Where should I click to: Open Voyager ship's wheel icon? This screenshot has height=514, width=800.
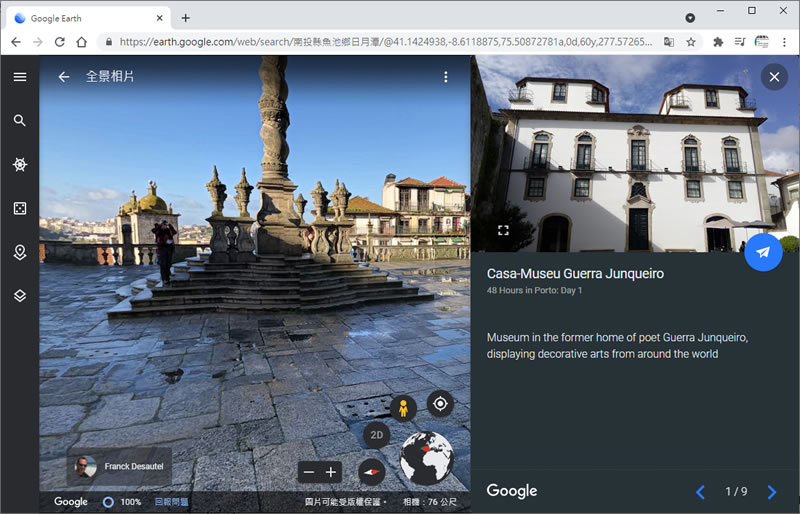point(20,164)
